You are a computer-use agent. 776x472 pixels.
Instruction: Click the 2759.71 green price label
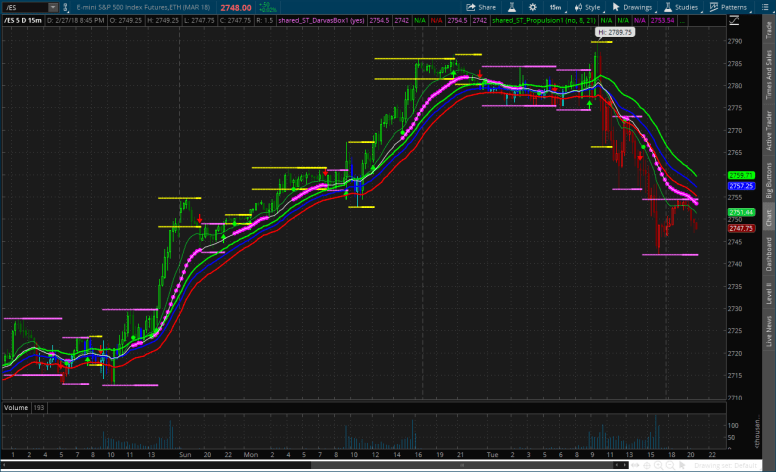click(741, 175)
